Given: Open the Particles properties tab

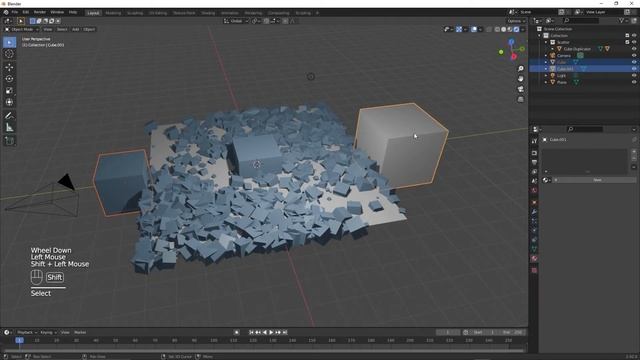Looking at the screenshot, I should point(534,221).
